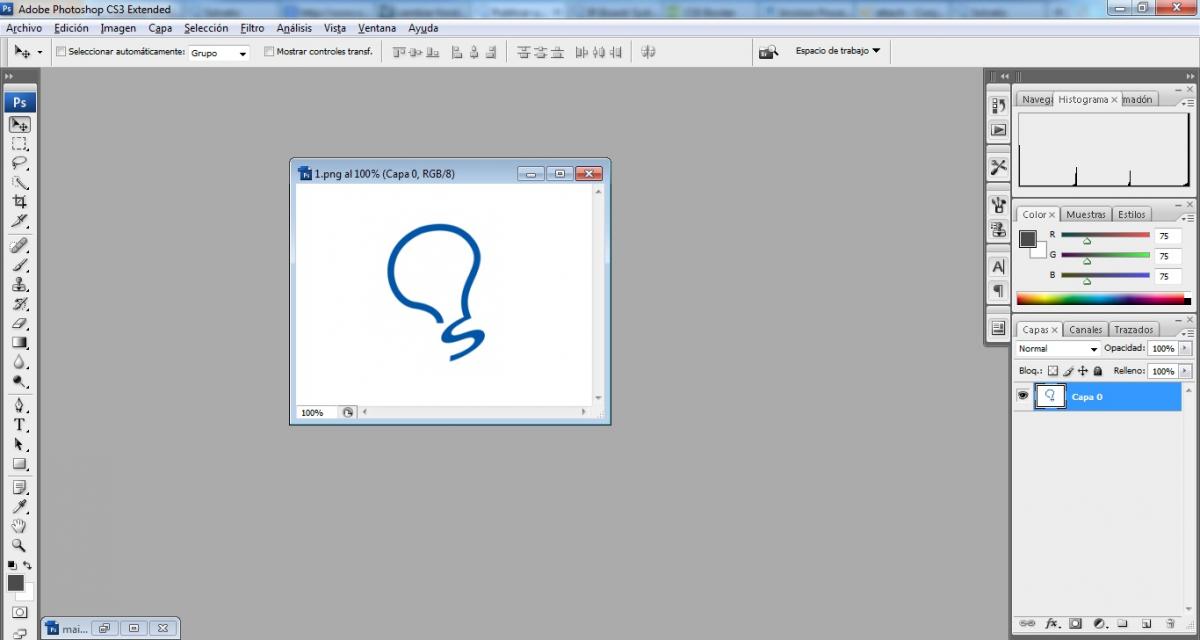Click the new adjustment layer icon
Image resolution: width=1200 pixels, height=640 pixels.
[x=1100, y=623]
